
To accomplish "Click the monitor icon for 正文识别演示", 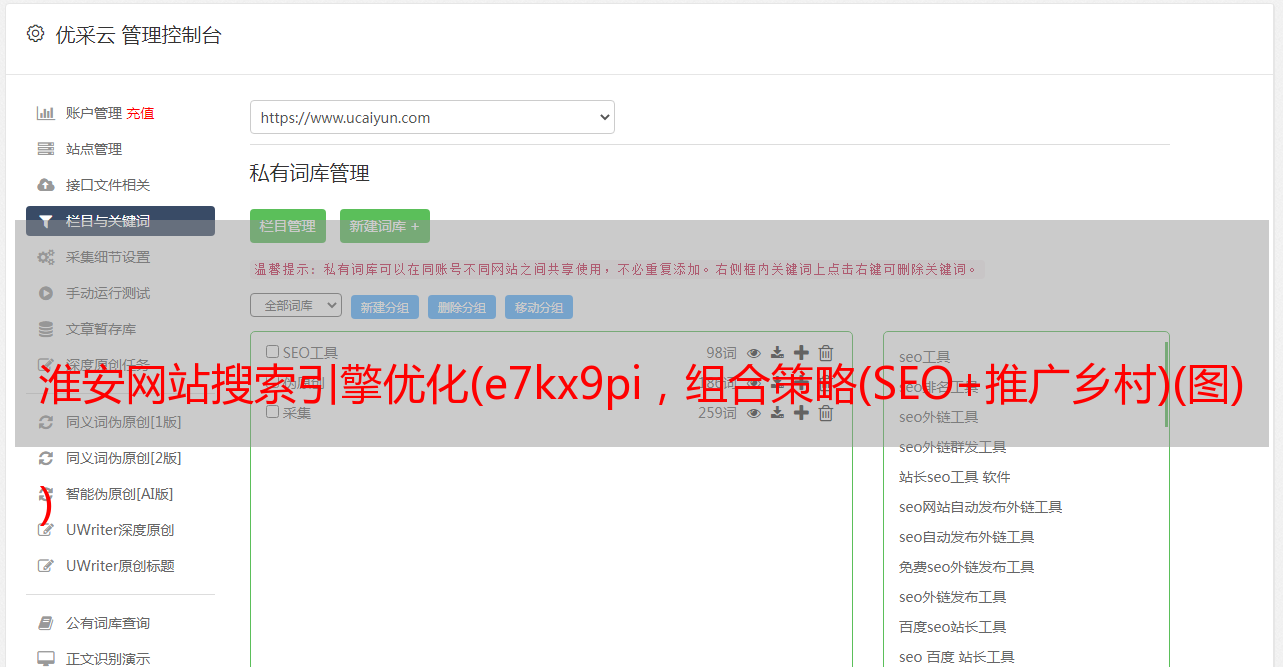I will pos(45,659).
